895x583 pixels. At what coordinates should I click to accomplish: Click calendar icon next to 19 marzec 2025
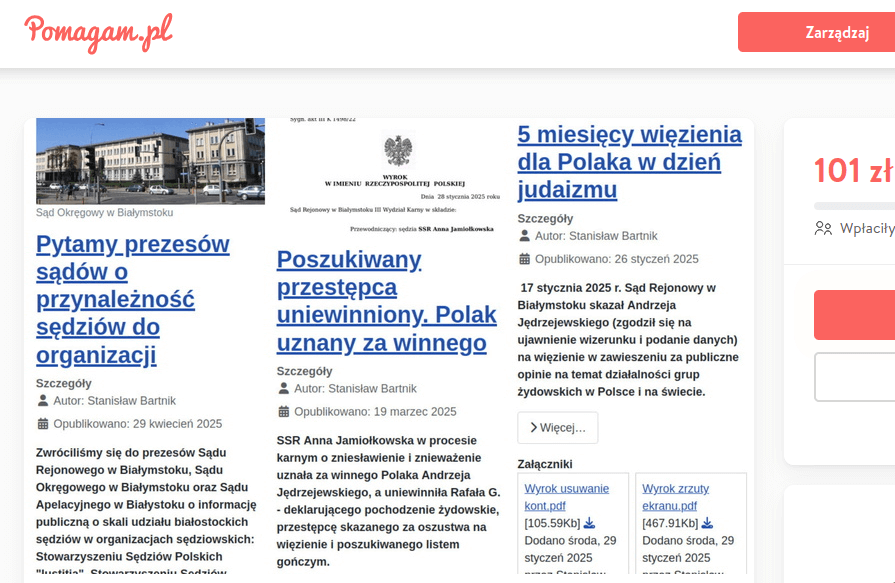pos(284,412)
